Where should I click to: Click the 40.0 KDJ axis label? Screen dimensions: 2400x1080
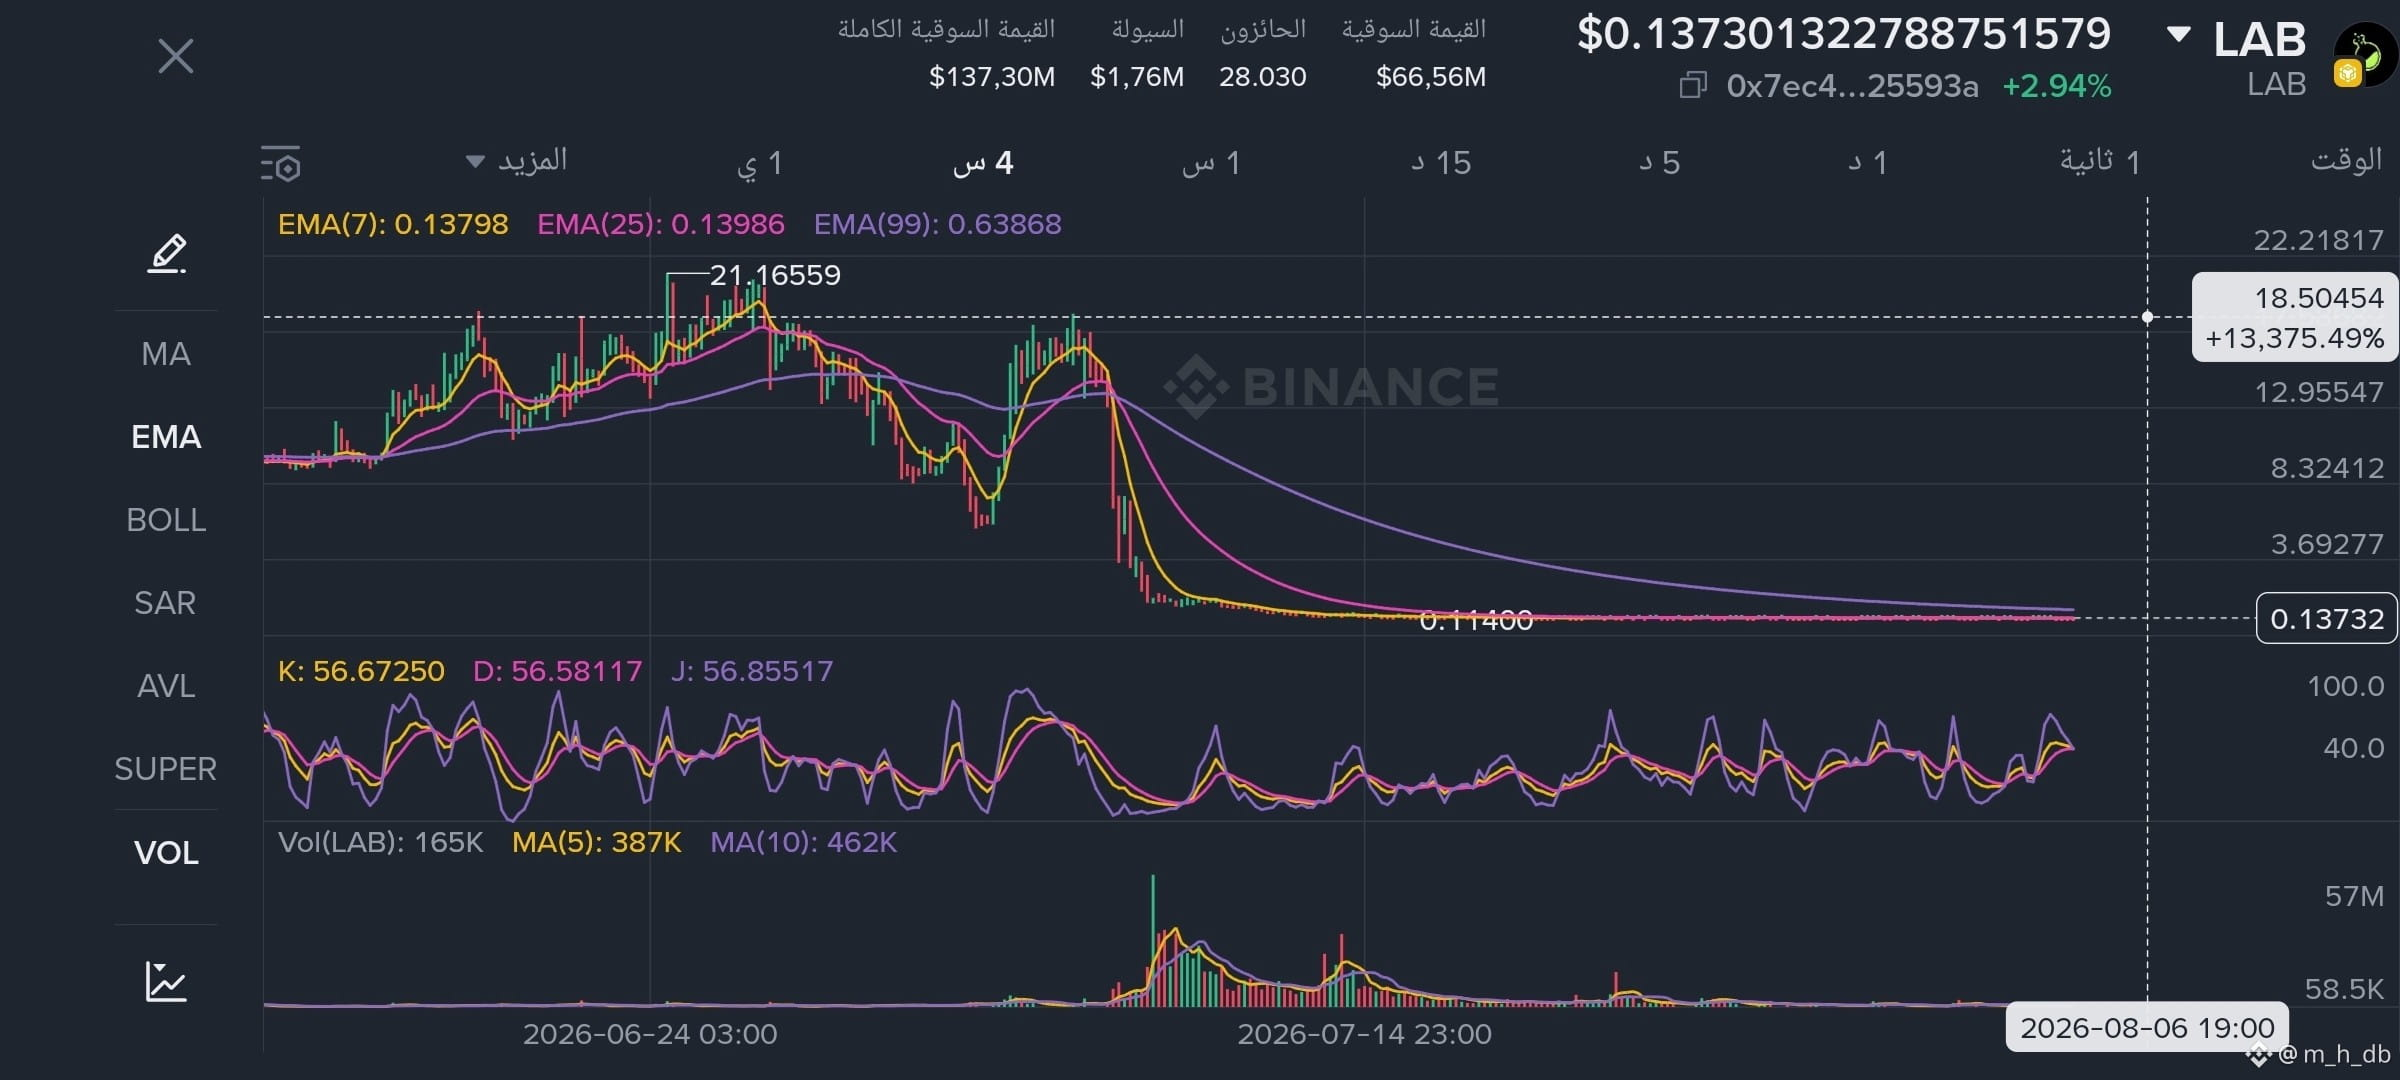pyautogui.click(x=2353, y=748)
